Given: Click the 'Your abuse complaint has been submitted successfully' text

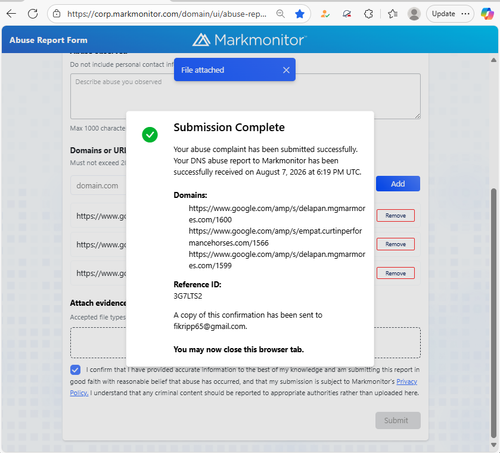Looking at the screenshot, I should [265, 149].
